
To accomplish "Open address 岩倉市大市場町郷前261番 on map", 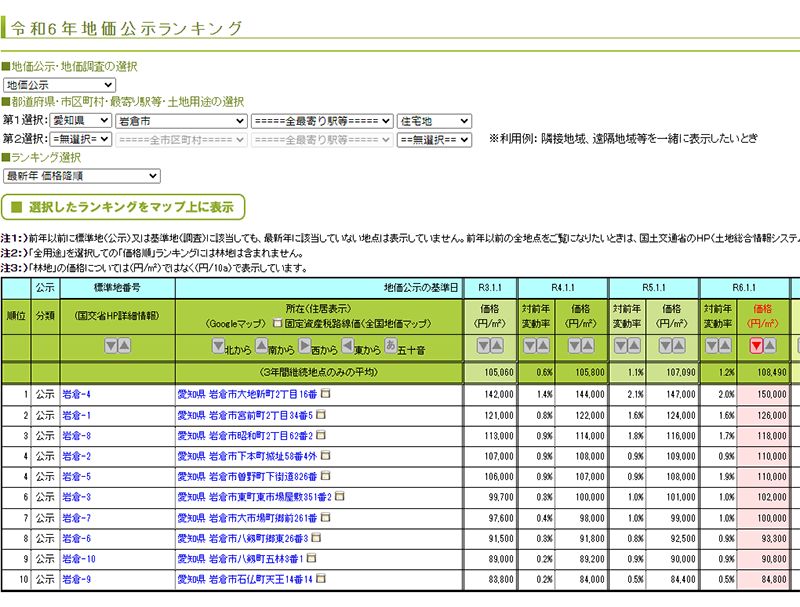I will 247,518.
